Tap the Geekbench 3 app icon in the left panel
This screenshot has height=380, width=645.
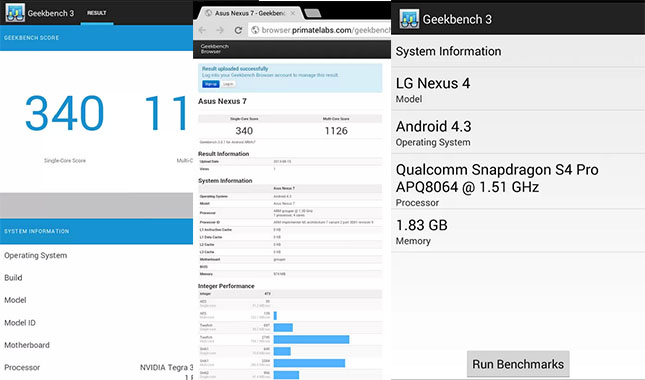pyautogui.click(x=15, y=13)
